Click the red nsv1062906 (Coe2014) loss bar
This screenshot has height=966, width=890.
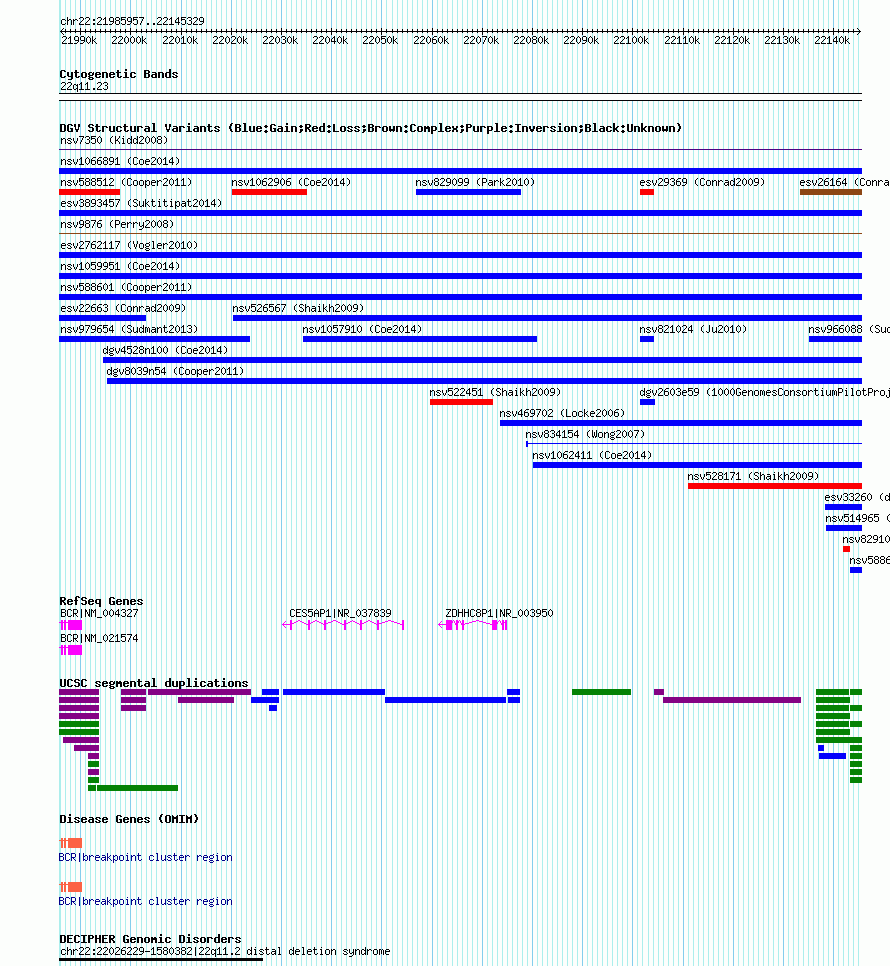269,192
